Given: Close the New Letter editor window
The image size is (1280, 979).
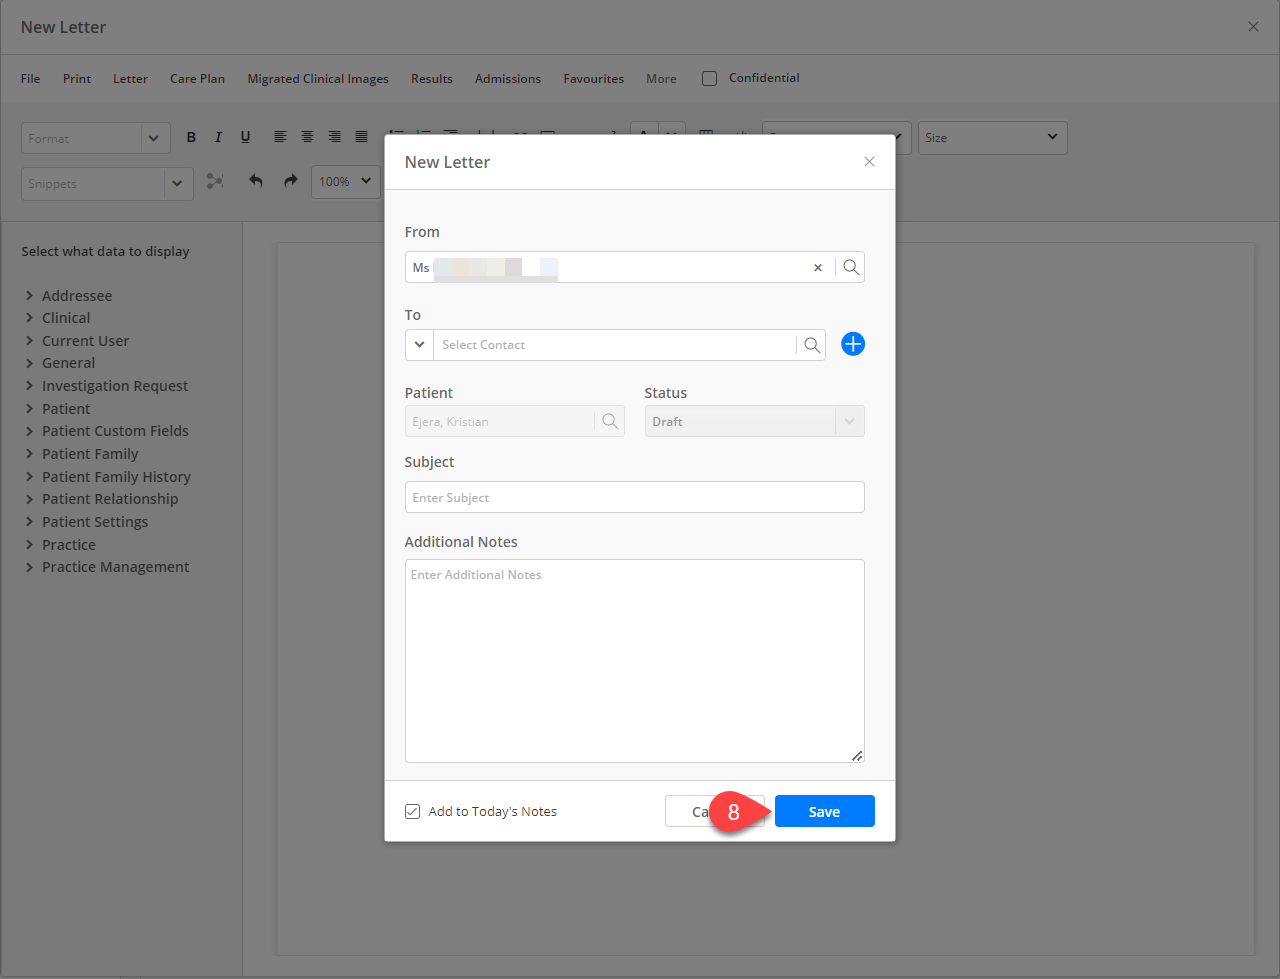Looking at the screenshot, I should (x=1253, y=27).
